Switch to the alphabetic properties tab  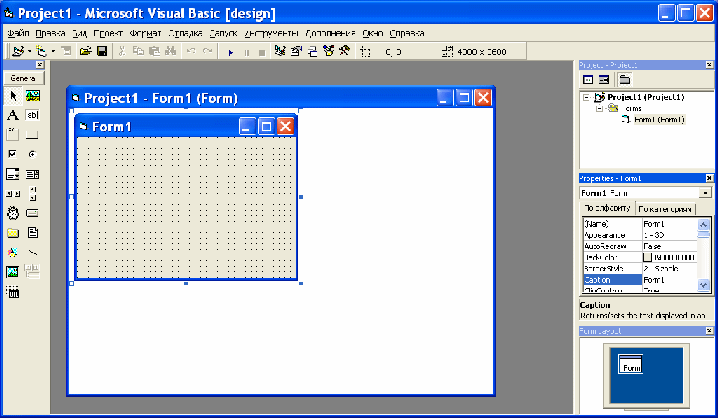(x=608, y=208)
